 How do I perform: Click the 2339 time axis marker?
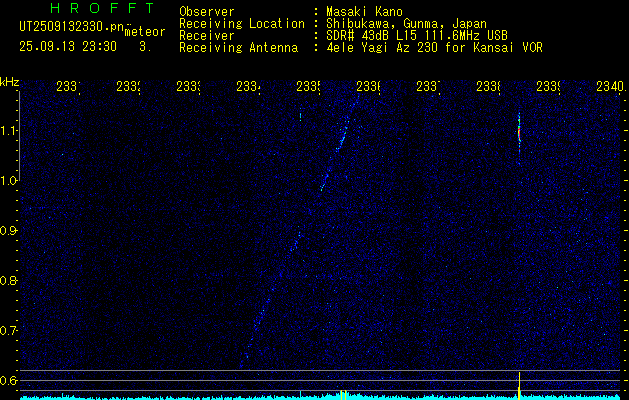click(x=548, y=87)
